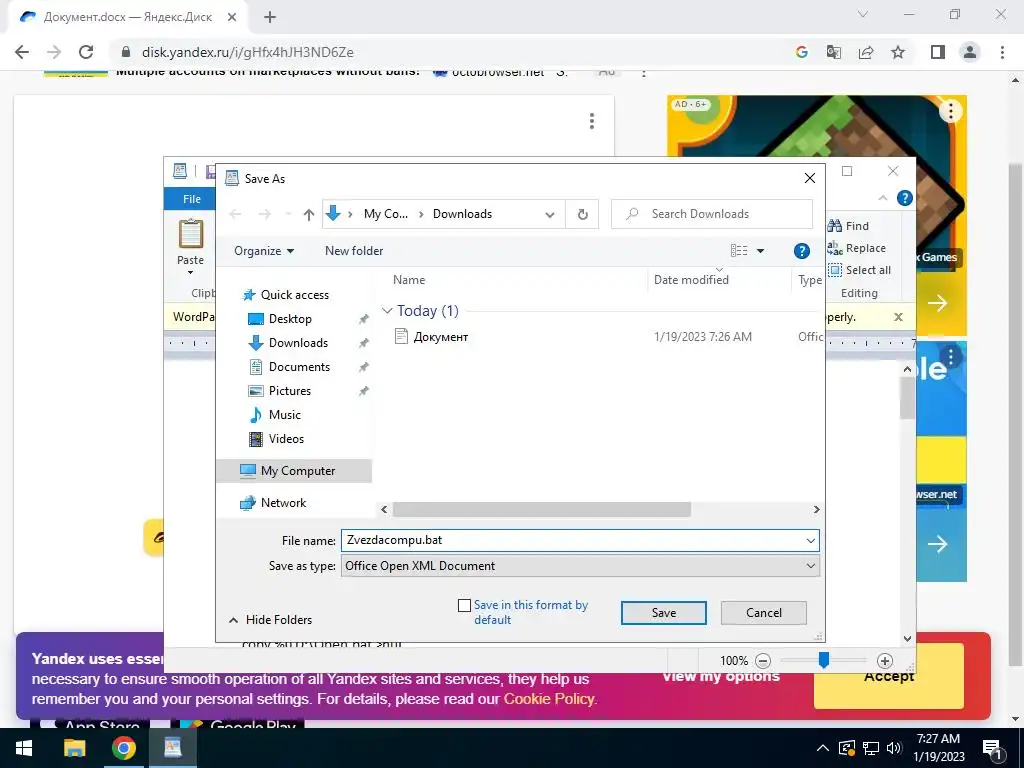This screenshot has width=1024, height=768.
Task: Click the horizontal scrollbar in file list
Action: point(541,509)
